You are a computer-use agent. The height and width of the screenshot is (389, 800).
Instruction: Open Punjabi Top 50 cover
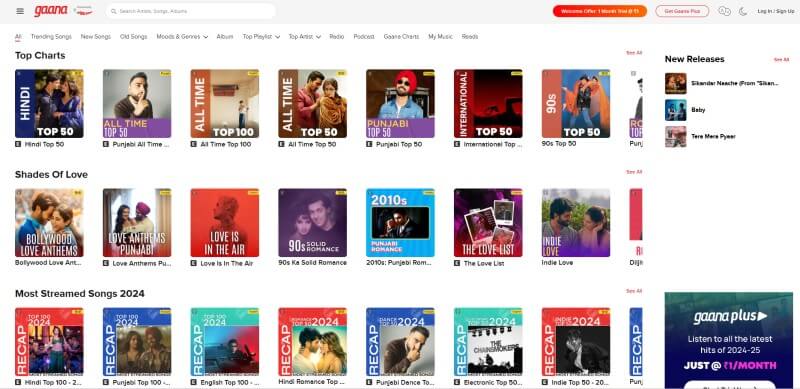click(x=400, y=104)
